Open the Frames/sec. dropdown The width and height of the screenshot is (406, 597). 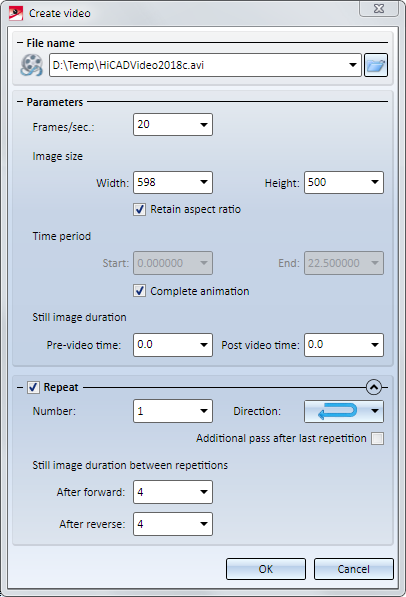click(204, 125)
